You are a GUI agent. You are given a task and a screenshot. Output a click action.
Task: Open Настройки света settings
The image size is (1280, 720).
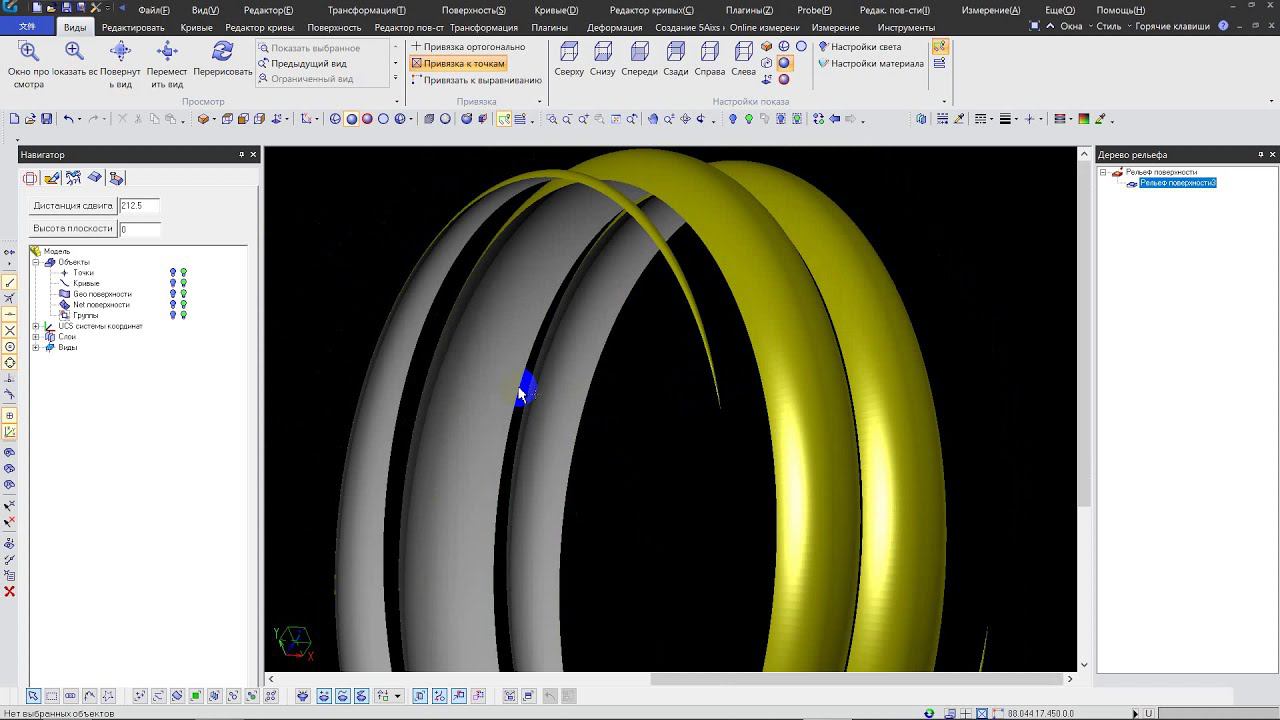point(860,47)
